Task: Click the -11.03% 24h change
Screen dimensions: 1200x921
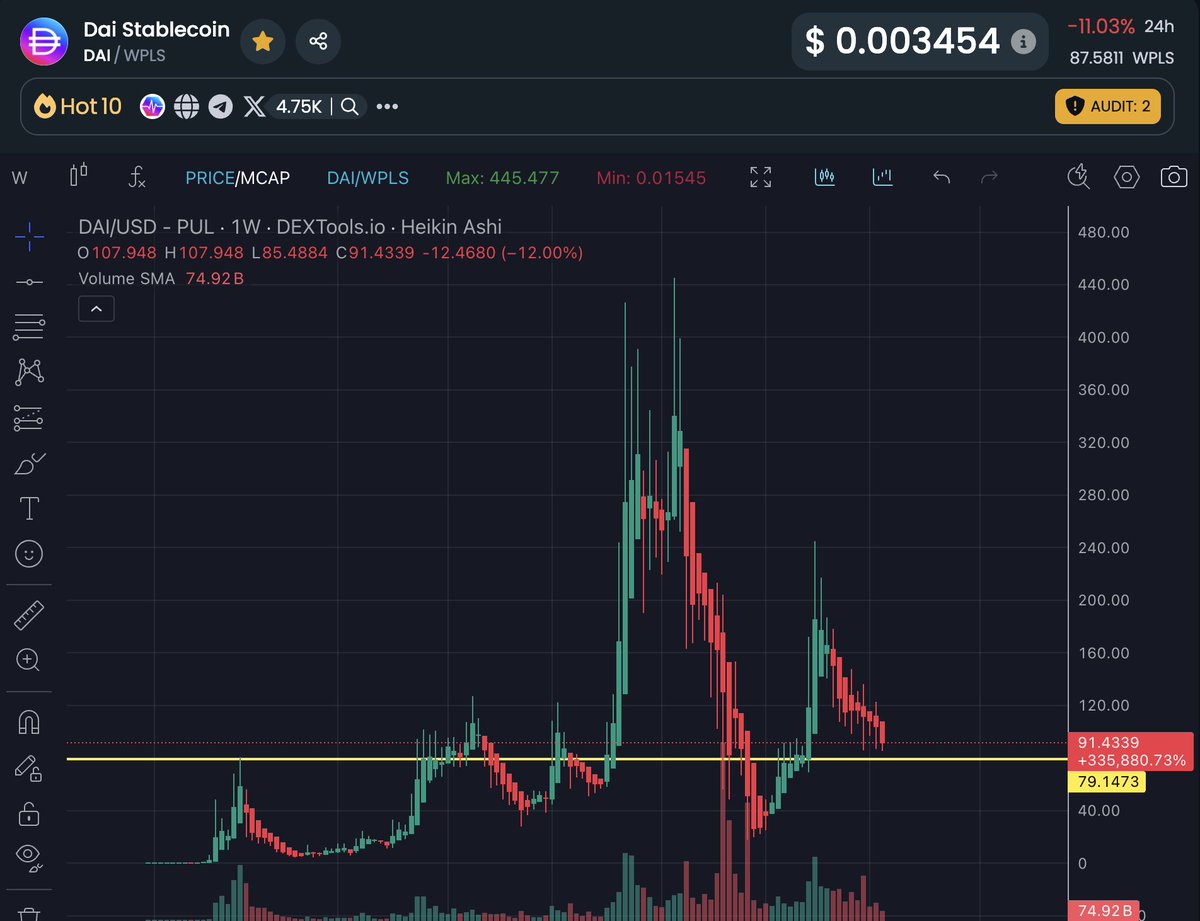Action: click(1099, 27)
